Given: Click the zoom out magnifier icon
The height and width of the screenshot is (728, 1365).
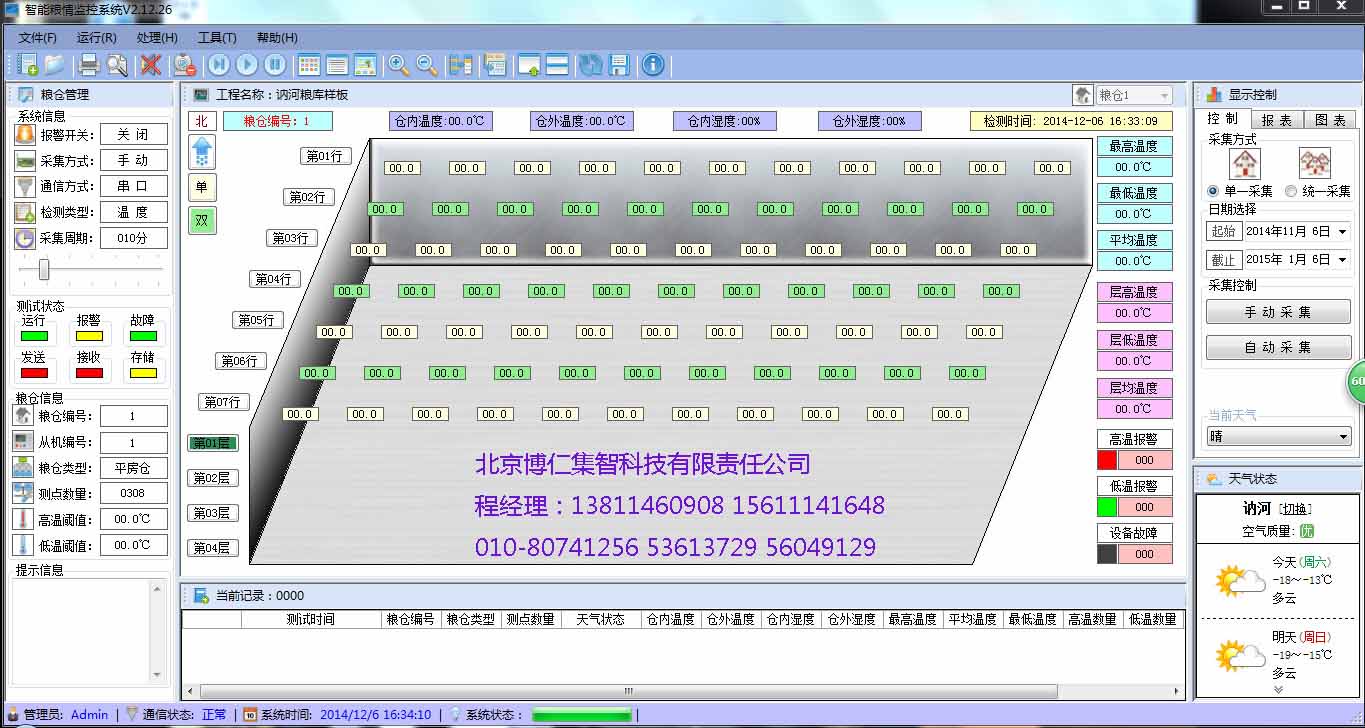Looking at the screenshot, I should [427, 65].
